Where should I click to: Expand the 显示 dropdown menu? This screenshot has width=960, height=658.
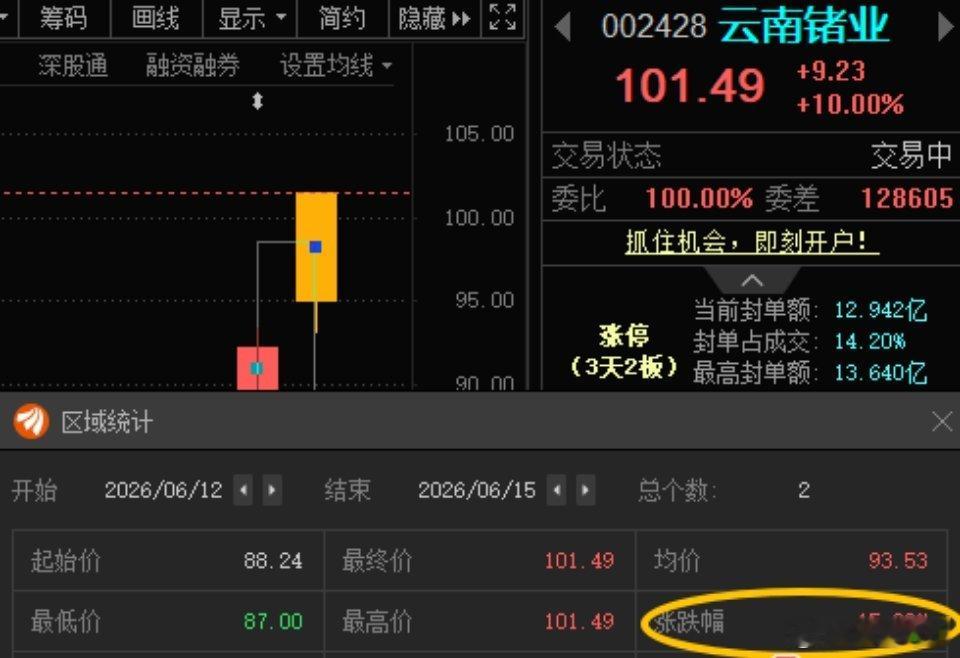tap(251, 18)
